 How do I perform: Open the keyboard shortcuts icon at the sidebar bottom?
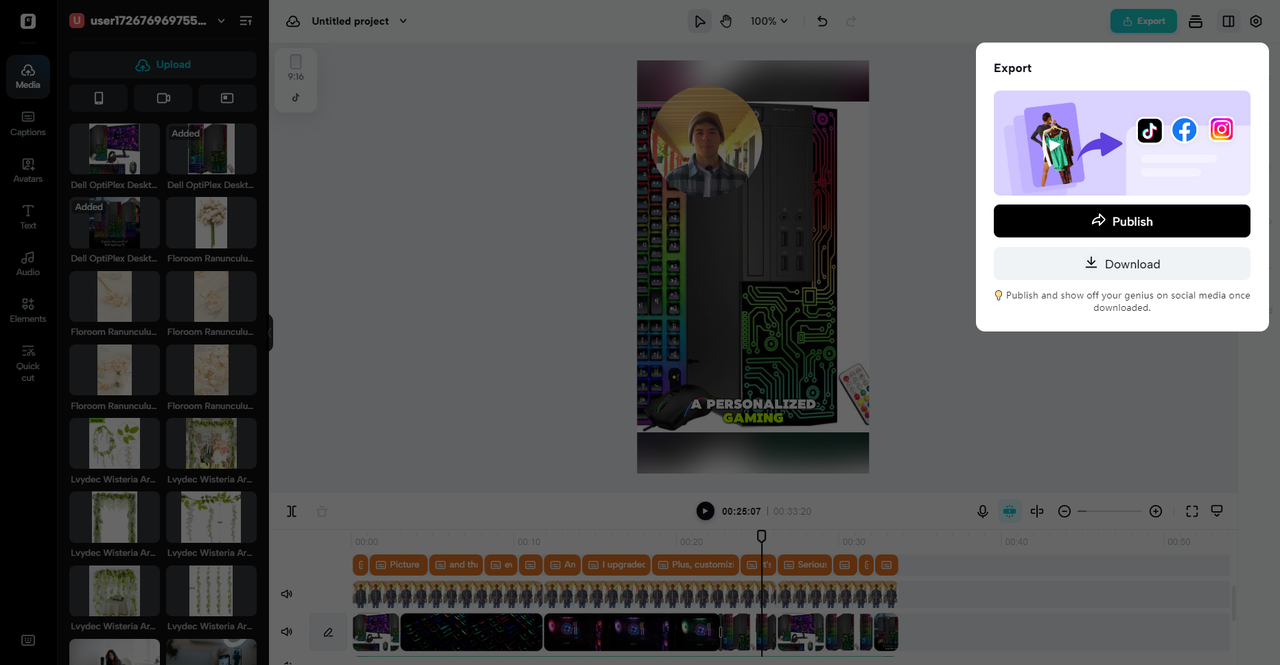click(28, 640)
